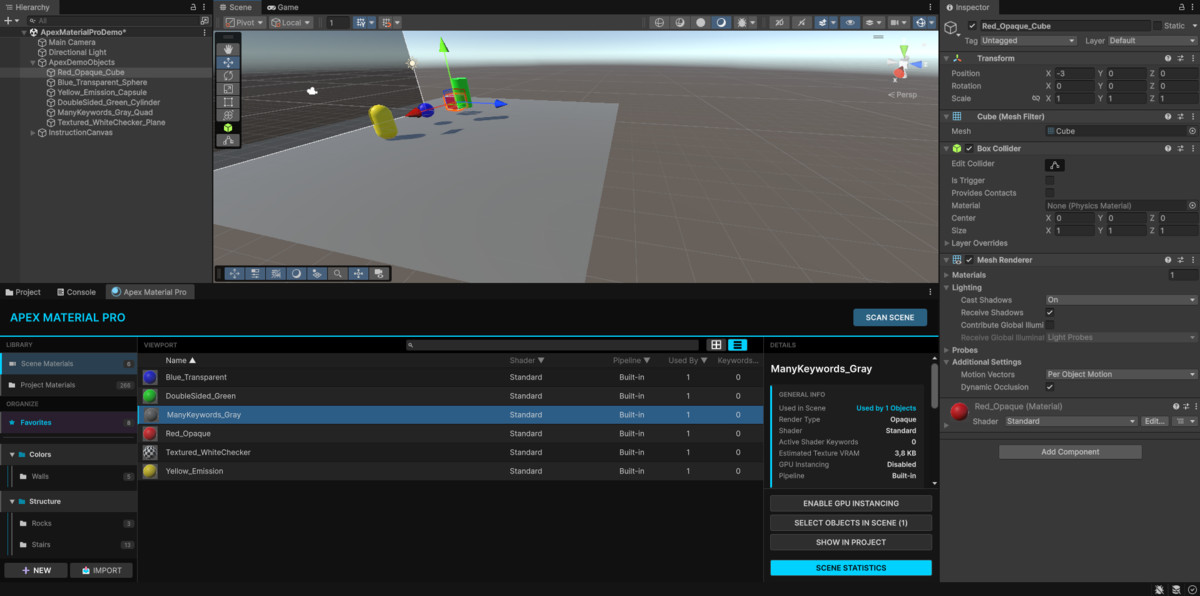Screen dimensions: 1200x596
Task: Open the Layer dropdown (Default)
Action: tap(1153, 41)
